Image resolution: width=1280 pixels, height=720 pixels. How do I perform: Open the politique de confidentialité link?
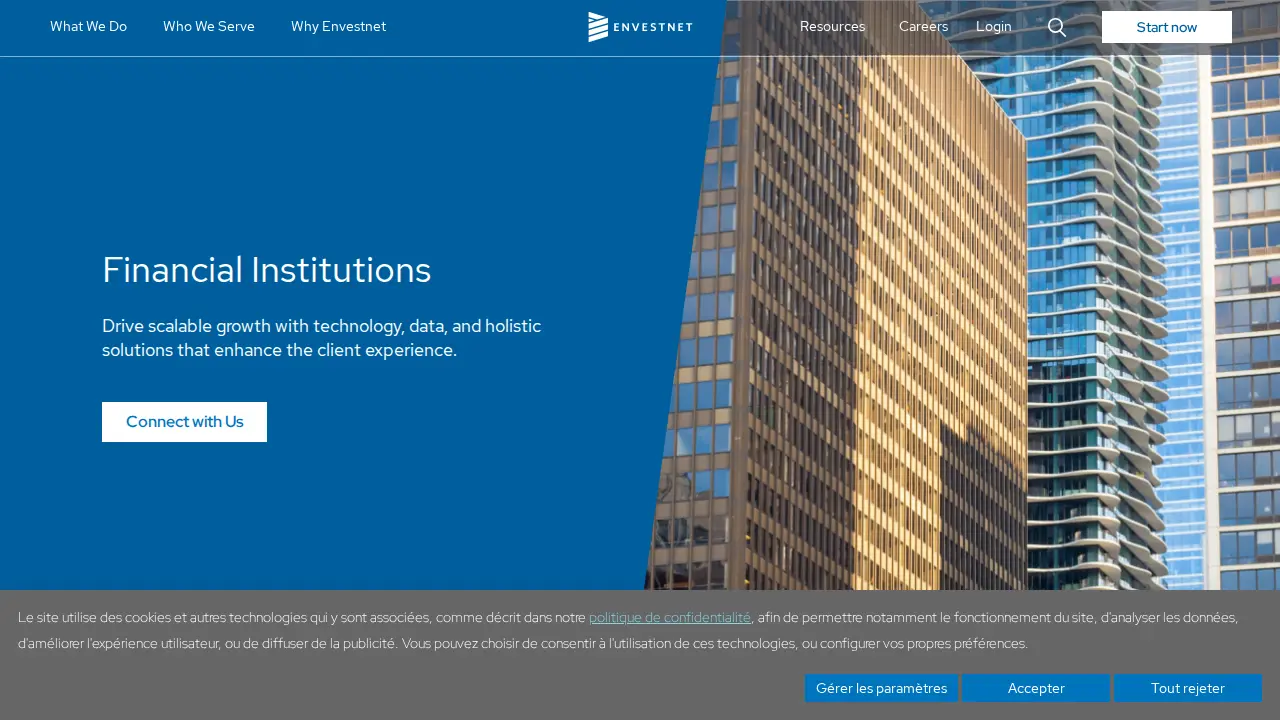pos(670,618)
